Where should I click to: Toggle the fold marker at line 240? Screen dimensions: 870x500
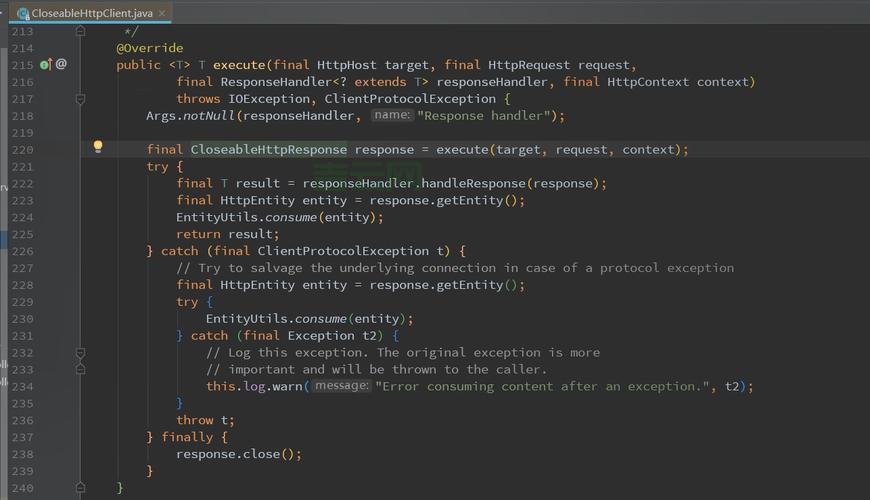point(81,488)
